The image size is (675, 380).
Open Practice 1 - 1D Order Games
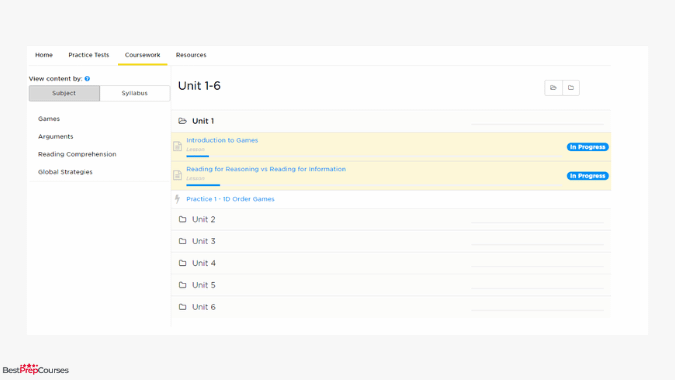tap(230, 199)
